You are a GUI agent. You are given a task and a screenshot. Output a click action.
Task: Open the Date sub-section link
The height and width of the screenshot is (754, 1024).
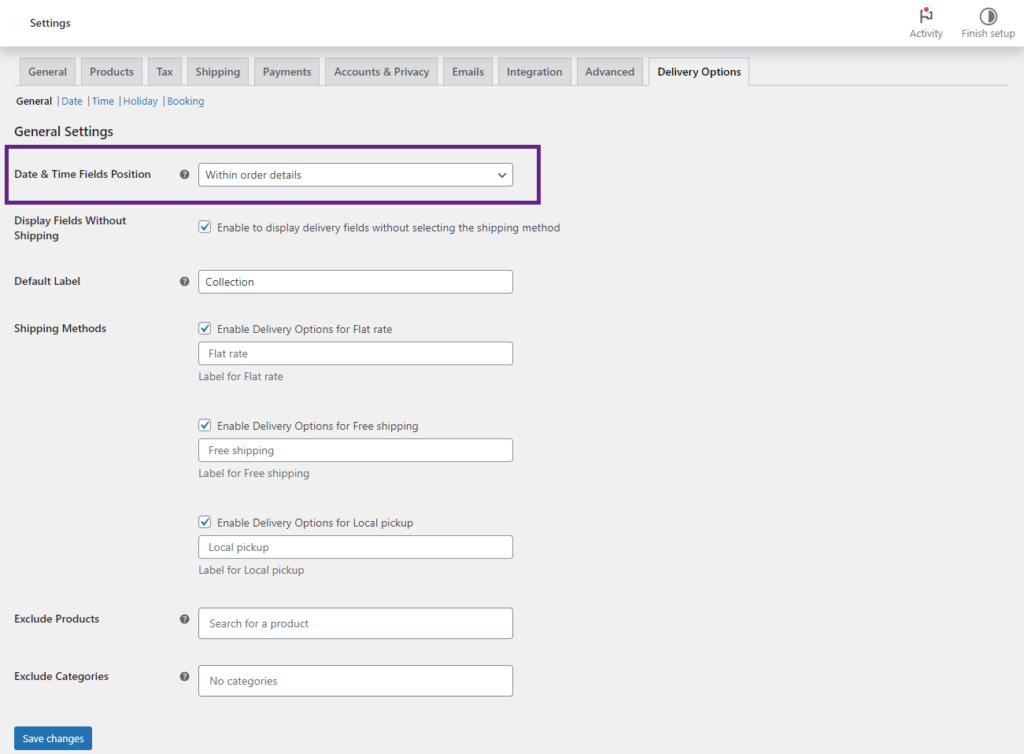click(x=72, y=101)
